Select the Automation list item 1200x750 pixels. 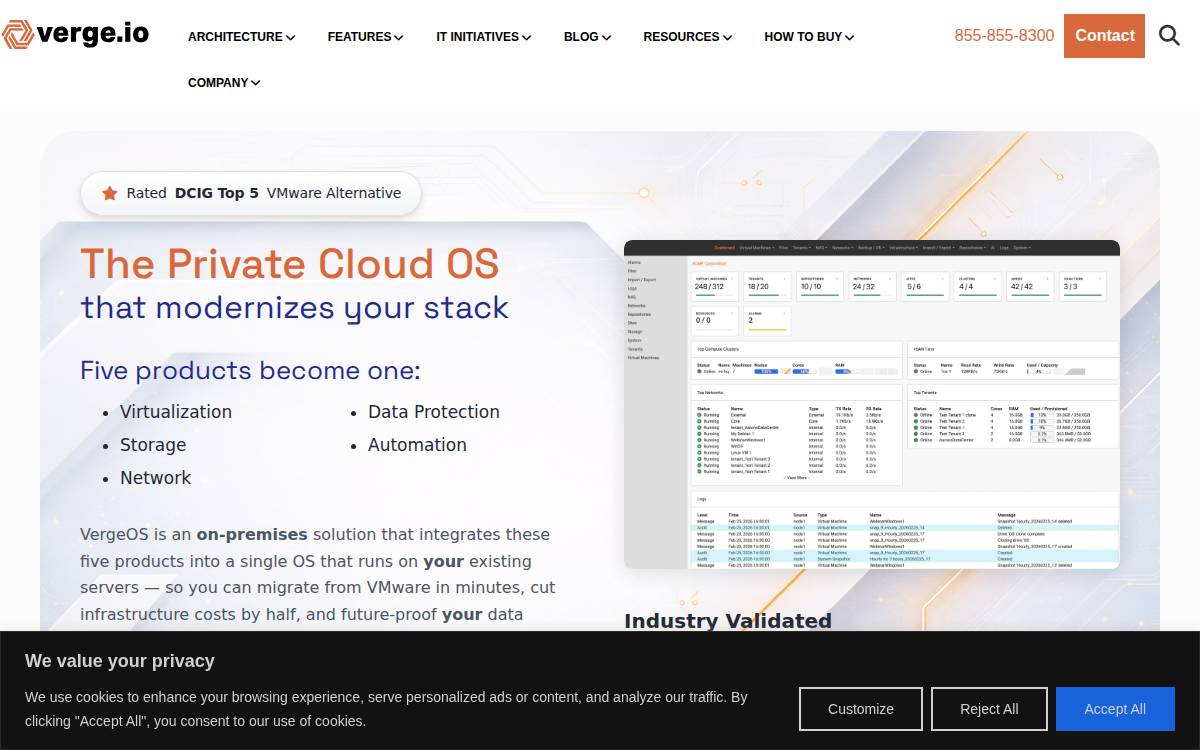tap(417, 445)
